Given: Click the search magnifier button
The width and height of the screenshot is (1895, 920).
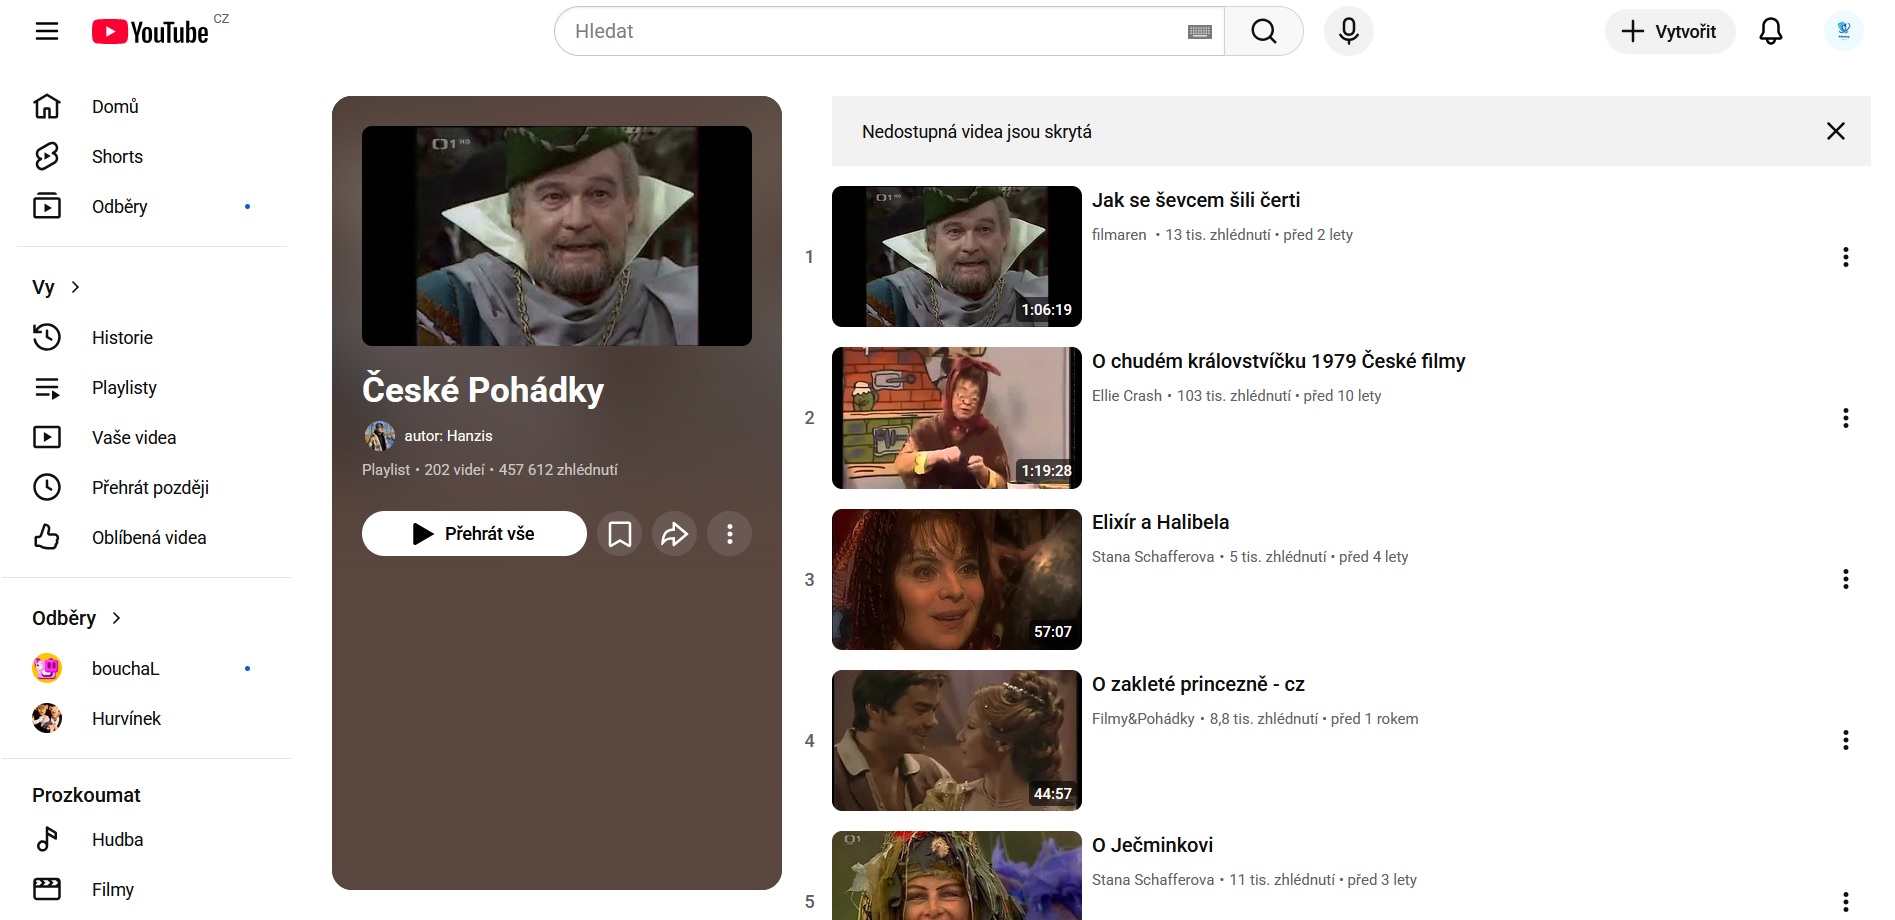Looking at the screenshot, I should (x=1263, y=31).
